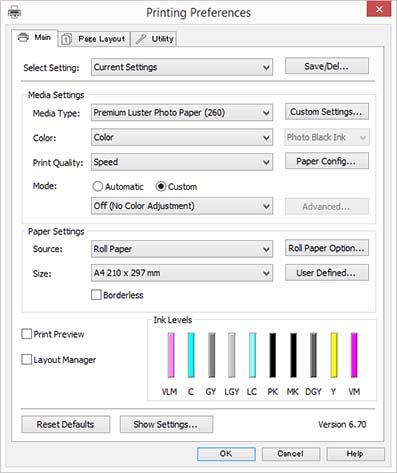Open the Media Type dropdown
Image resolution: width=397 pixels, height=473 pixels.
(x=182, y=113)
